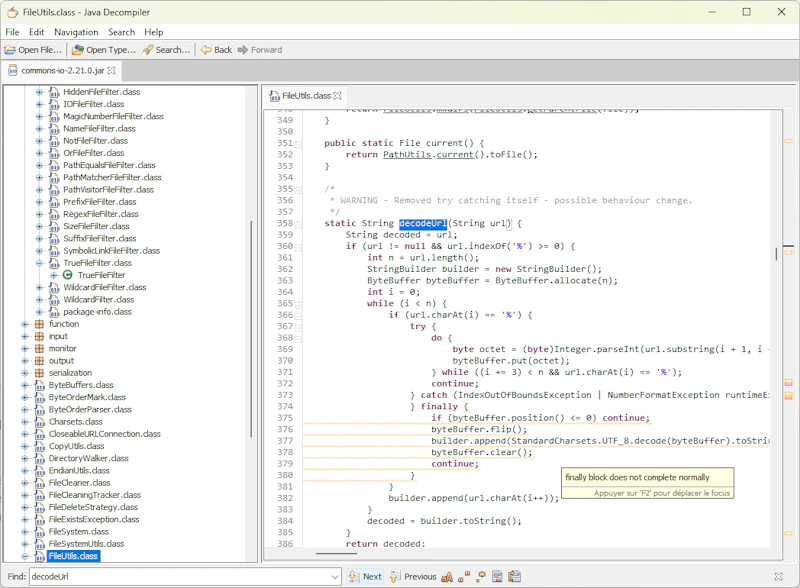
Task: Find next occurrence with Next button
Action: click(x=365, y=577)
